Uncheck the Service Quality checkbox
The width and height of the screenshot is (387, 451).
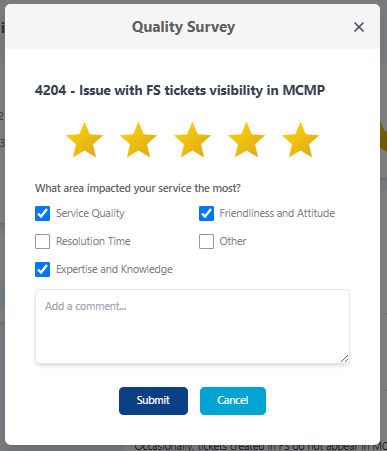point(42,213)
